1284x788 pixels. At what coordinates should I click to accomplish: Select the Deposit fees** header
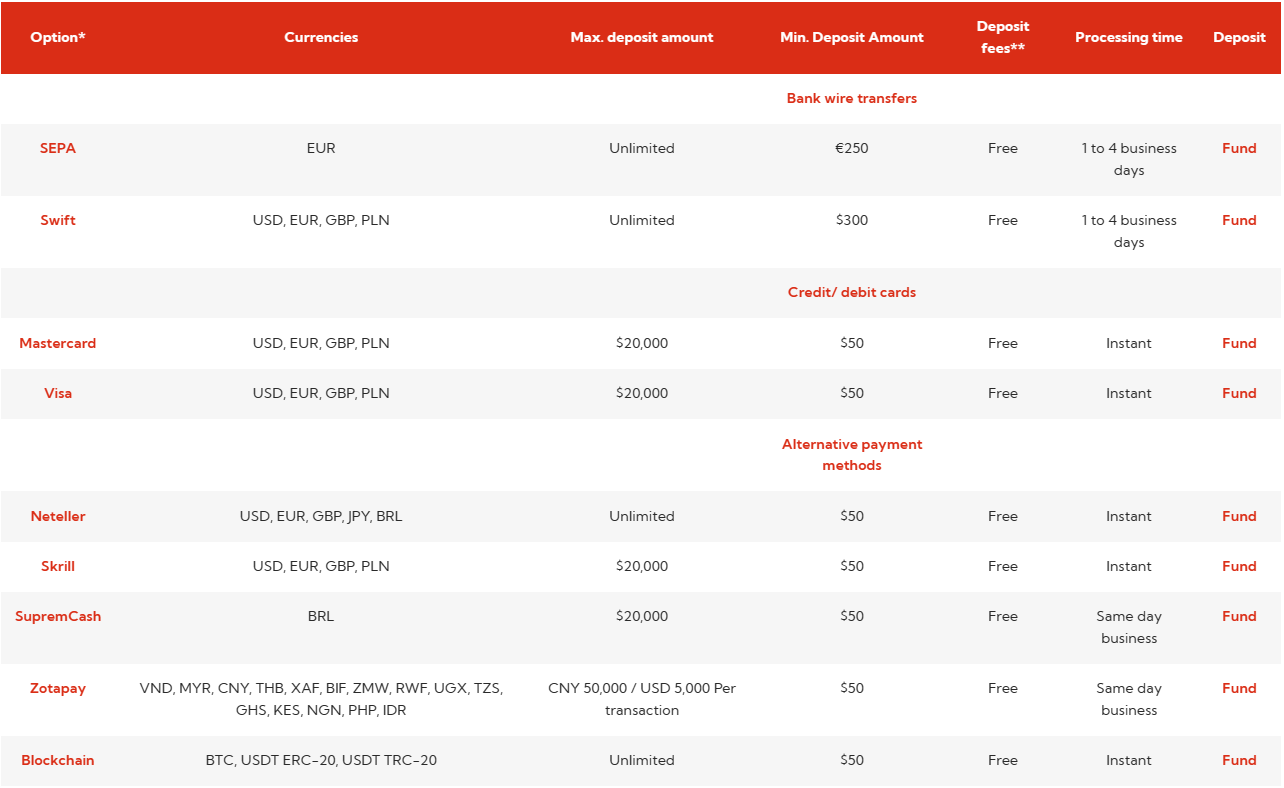[1003, 37]
